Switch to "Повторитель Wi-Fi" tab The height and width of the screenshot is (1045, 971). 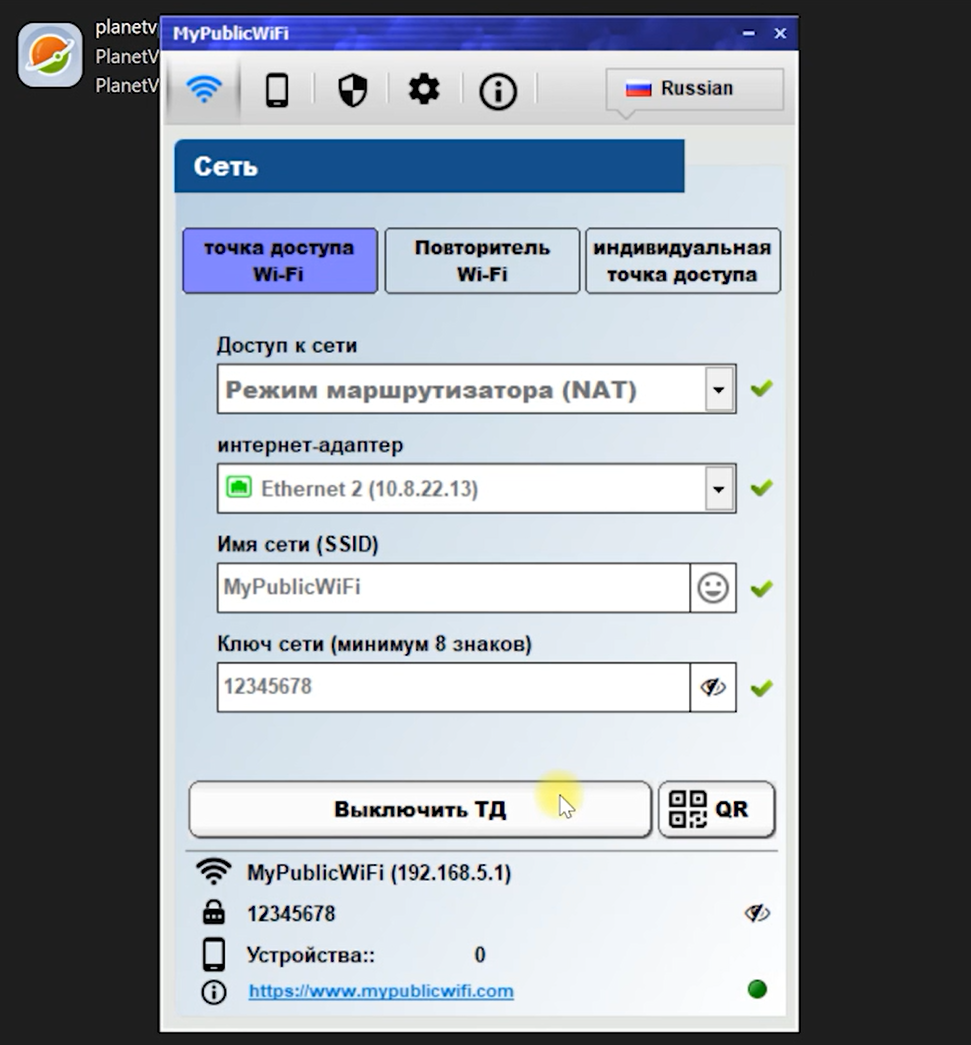(x=482, y=261)
